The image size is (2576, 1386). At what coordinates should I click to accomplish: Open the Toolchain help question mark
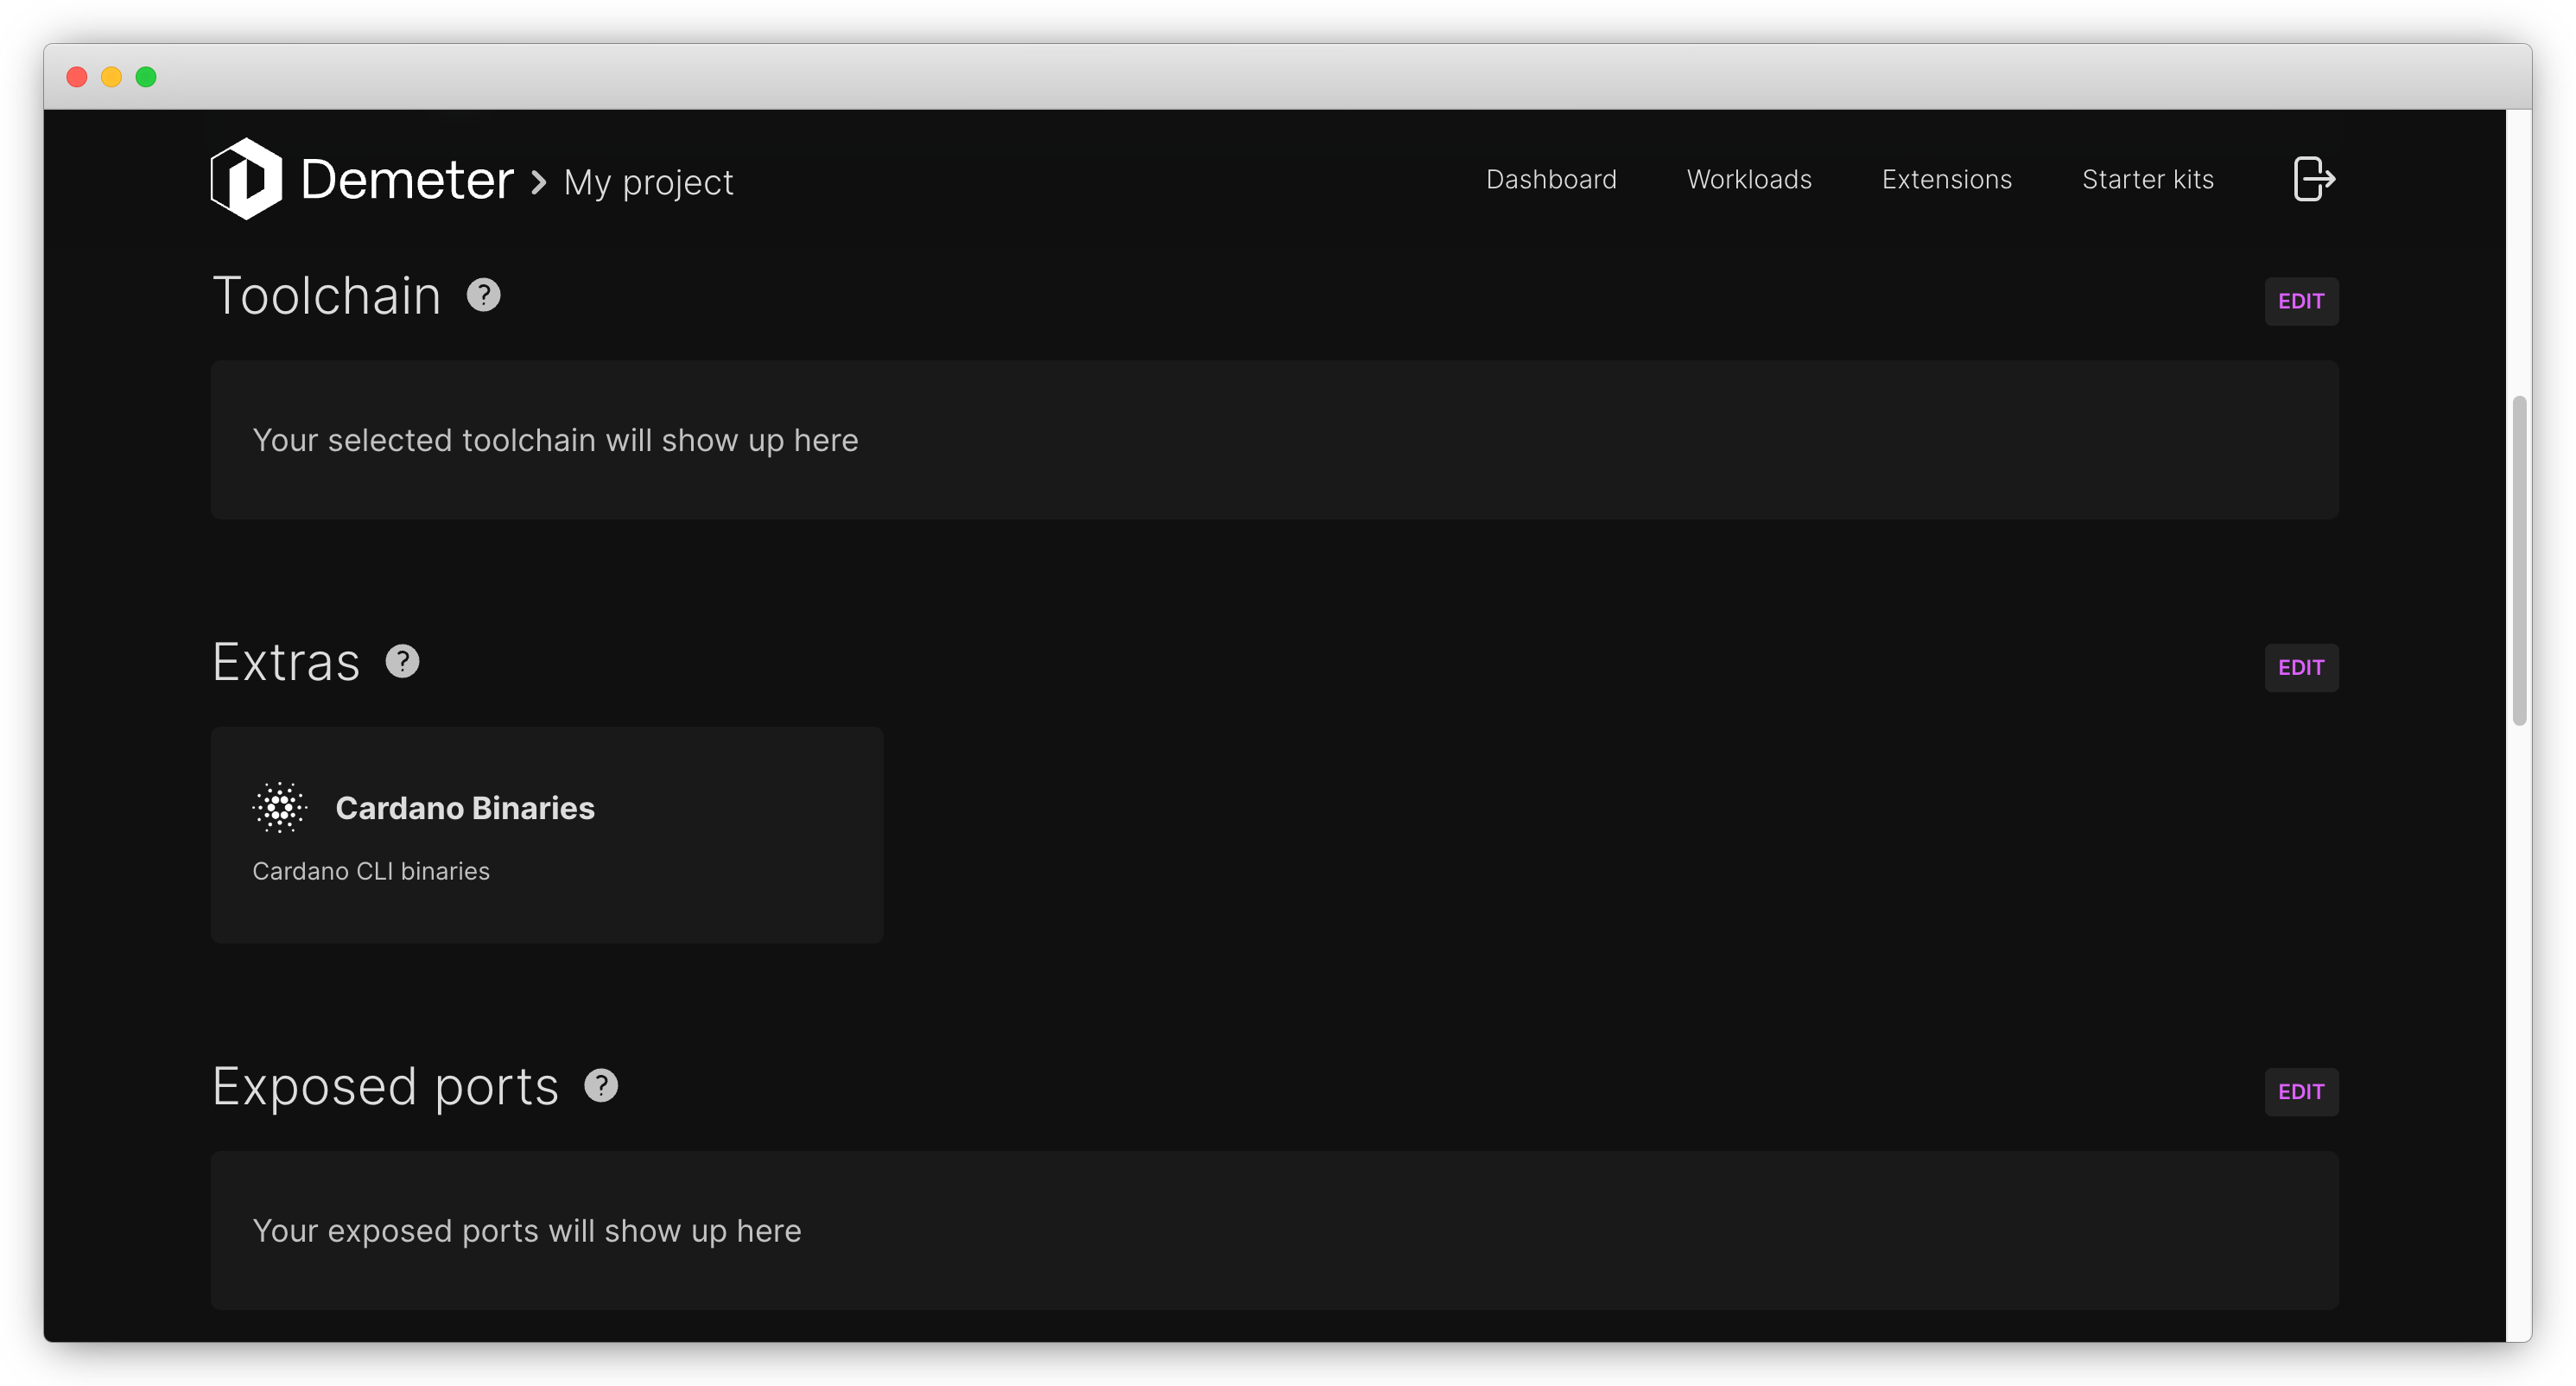pos(483,295)
